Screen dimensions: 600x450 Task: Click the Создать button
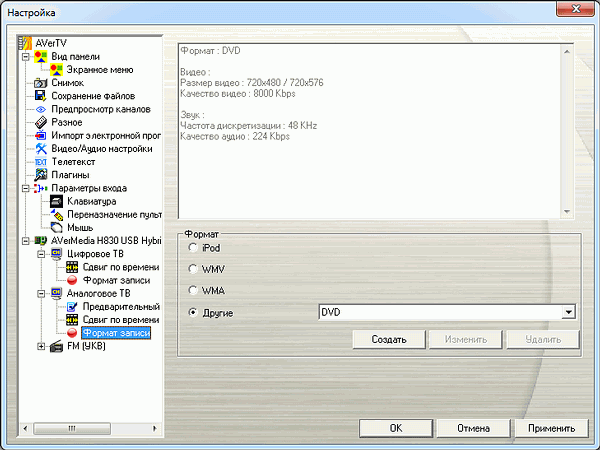point(389,339)
